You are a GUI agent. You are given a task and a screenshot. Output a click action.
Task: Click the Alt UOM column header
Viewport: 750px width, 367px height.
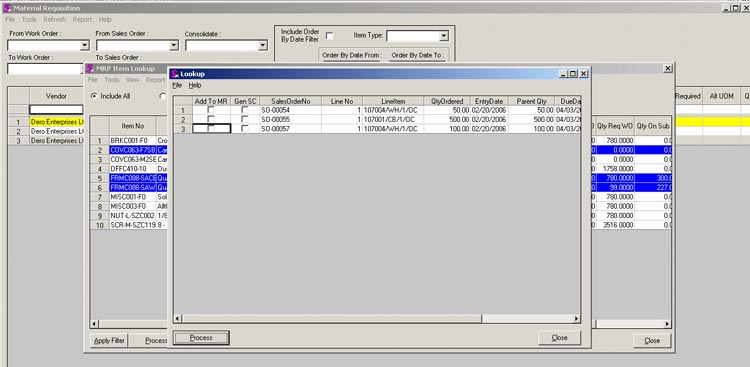721,96
